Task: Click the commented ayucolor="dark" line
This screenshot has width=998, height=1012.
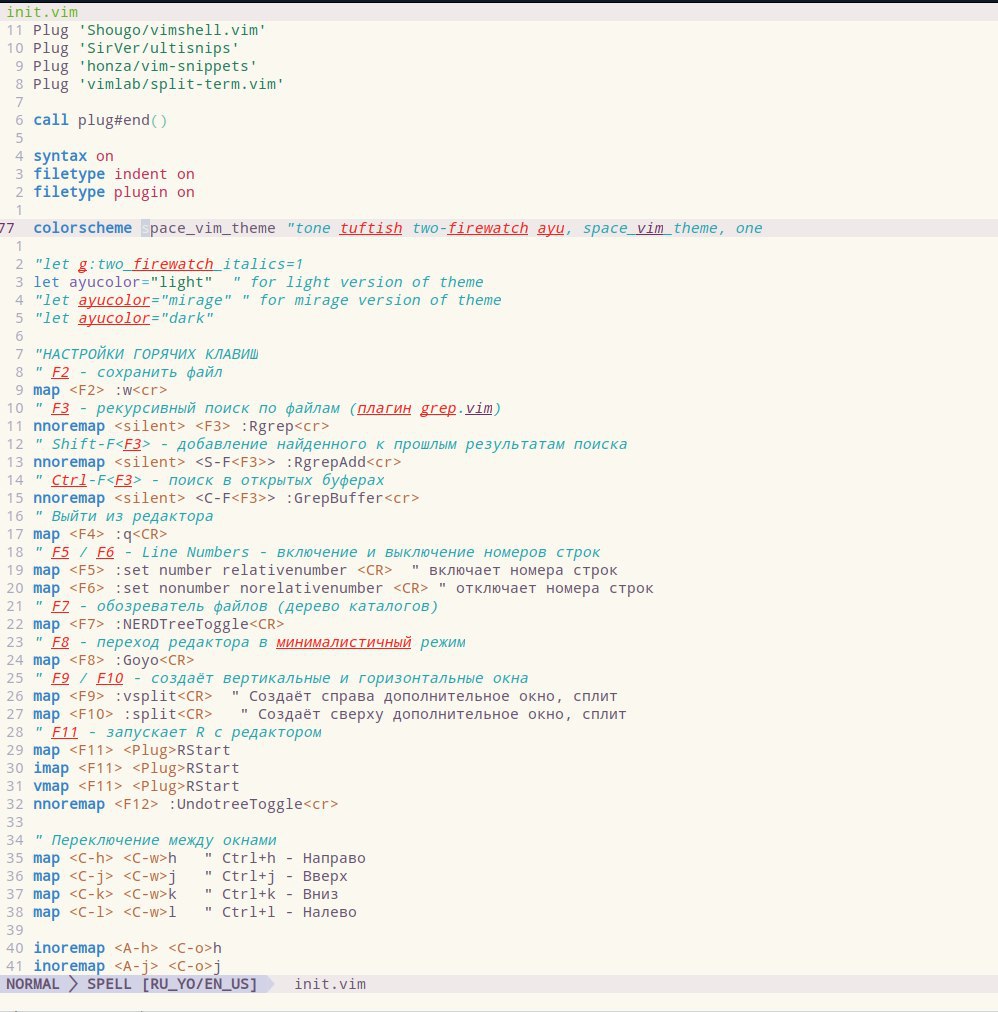Action: point(123,318)
